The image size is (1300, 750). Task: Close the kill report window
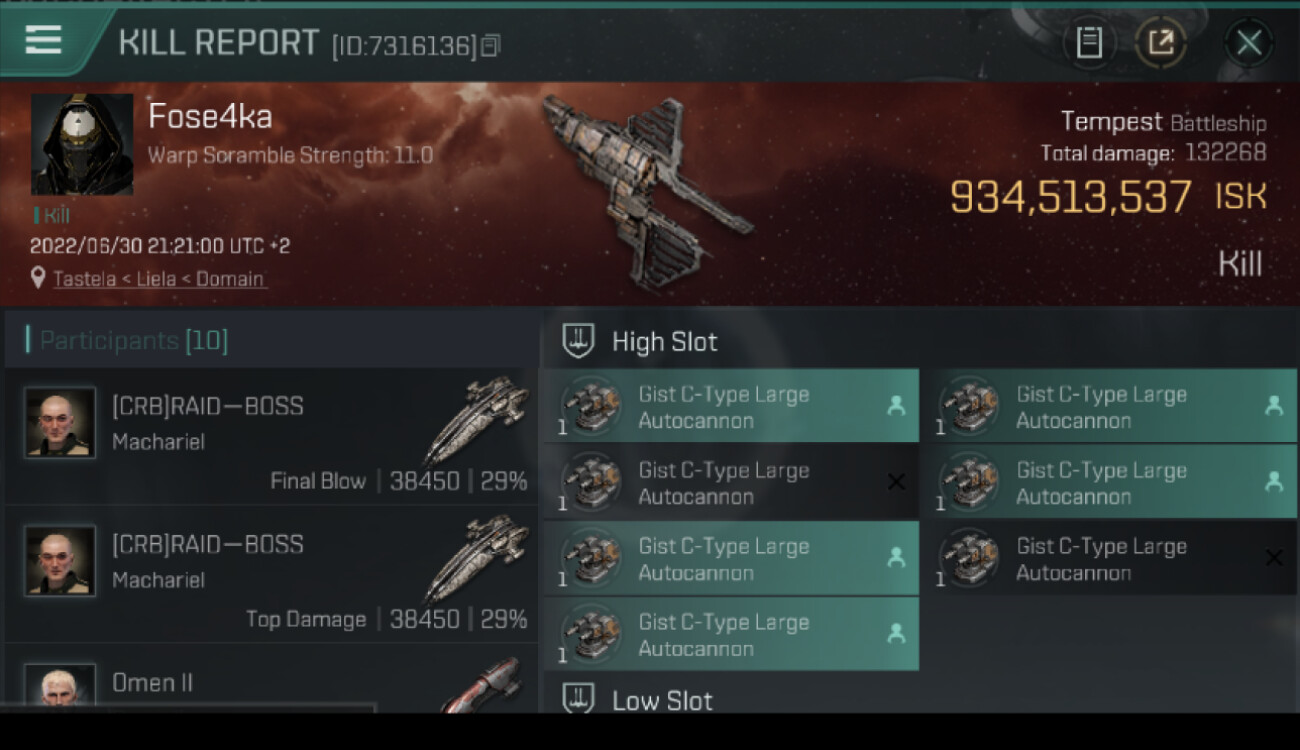point(1249,43)
